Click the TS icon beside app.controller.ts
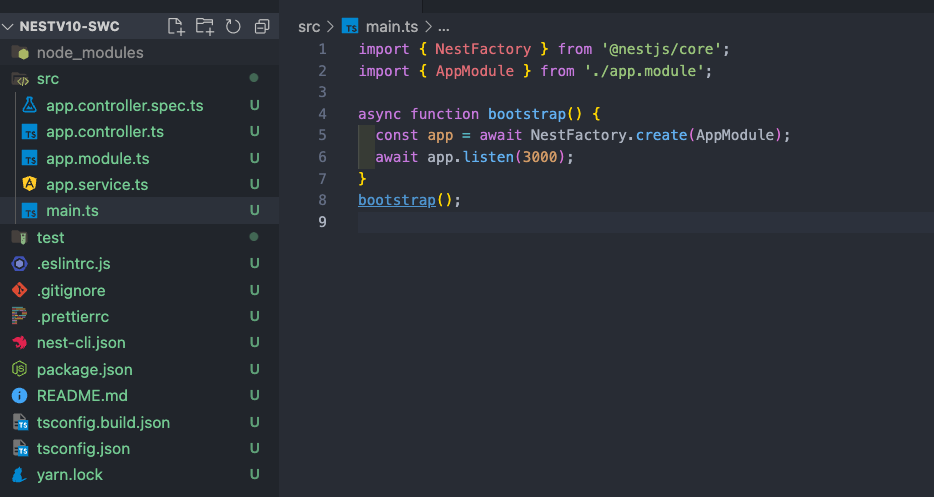 point(29,132)
